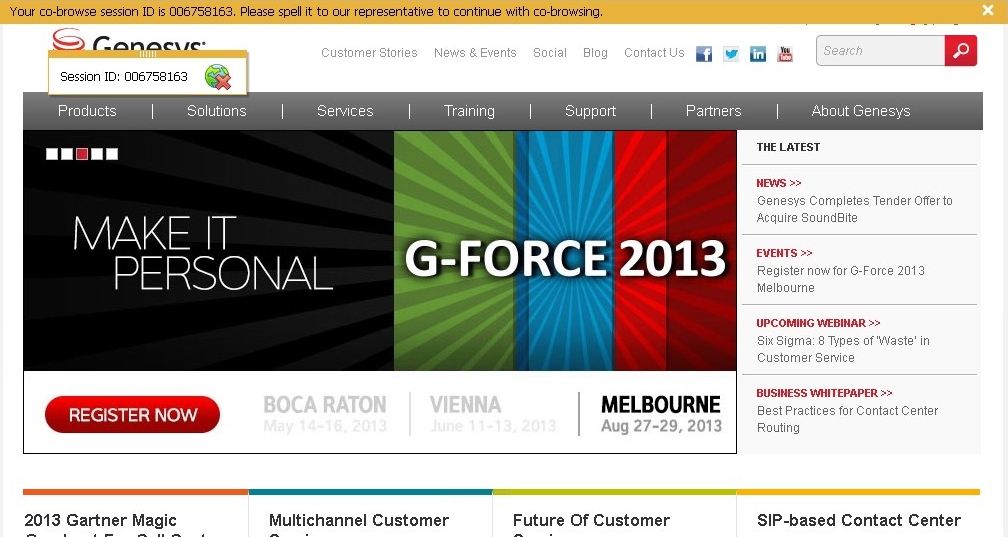Open Contact Us page
Image resolution: width=1008 pixels, height=537 pixels.
[654, 53]
